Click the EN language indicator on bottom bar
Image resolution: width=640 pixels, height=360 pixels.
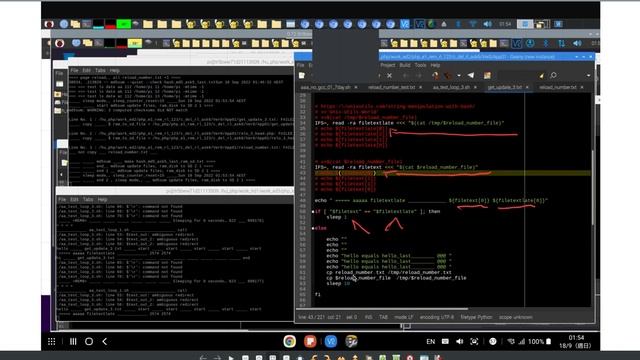(430, 342)
